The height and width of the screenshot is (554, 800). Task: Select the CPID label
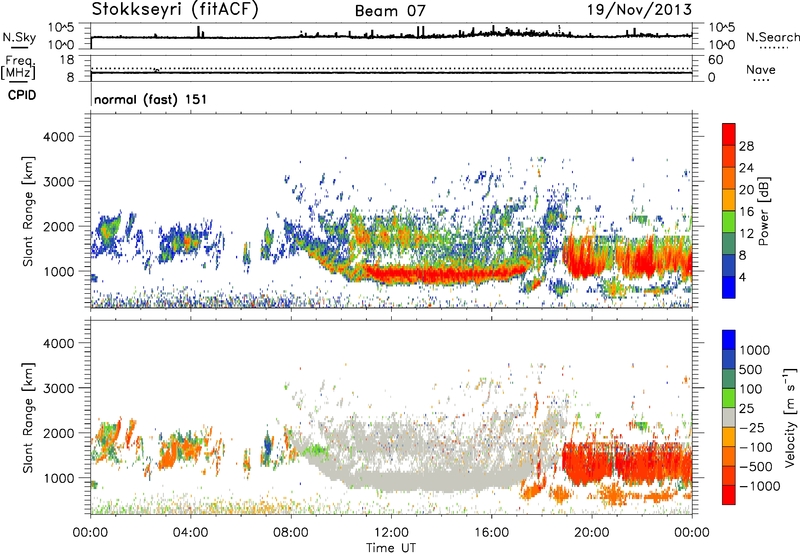pyautogui.click(x=22, y=95)
